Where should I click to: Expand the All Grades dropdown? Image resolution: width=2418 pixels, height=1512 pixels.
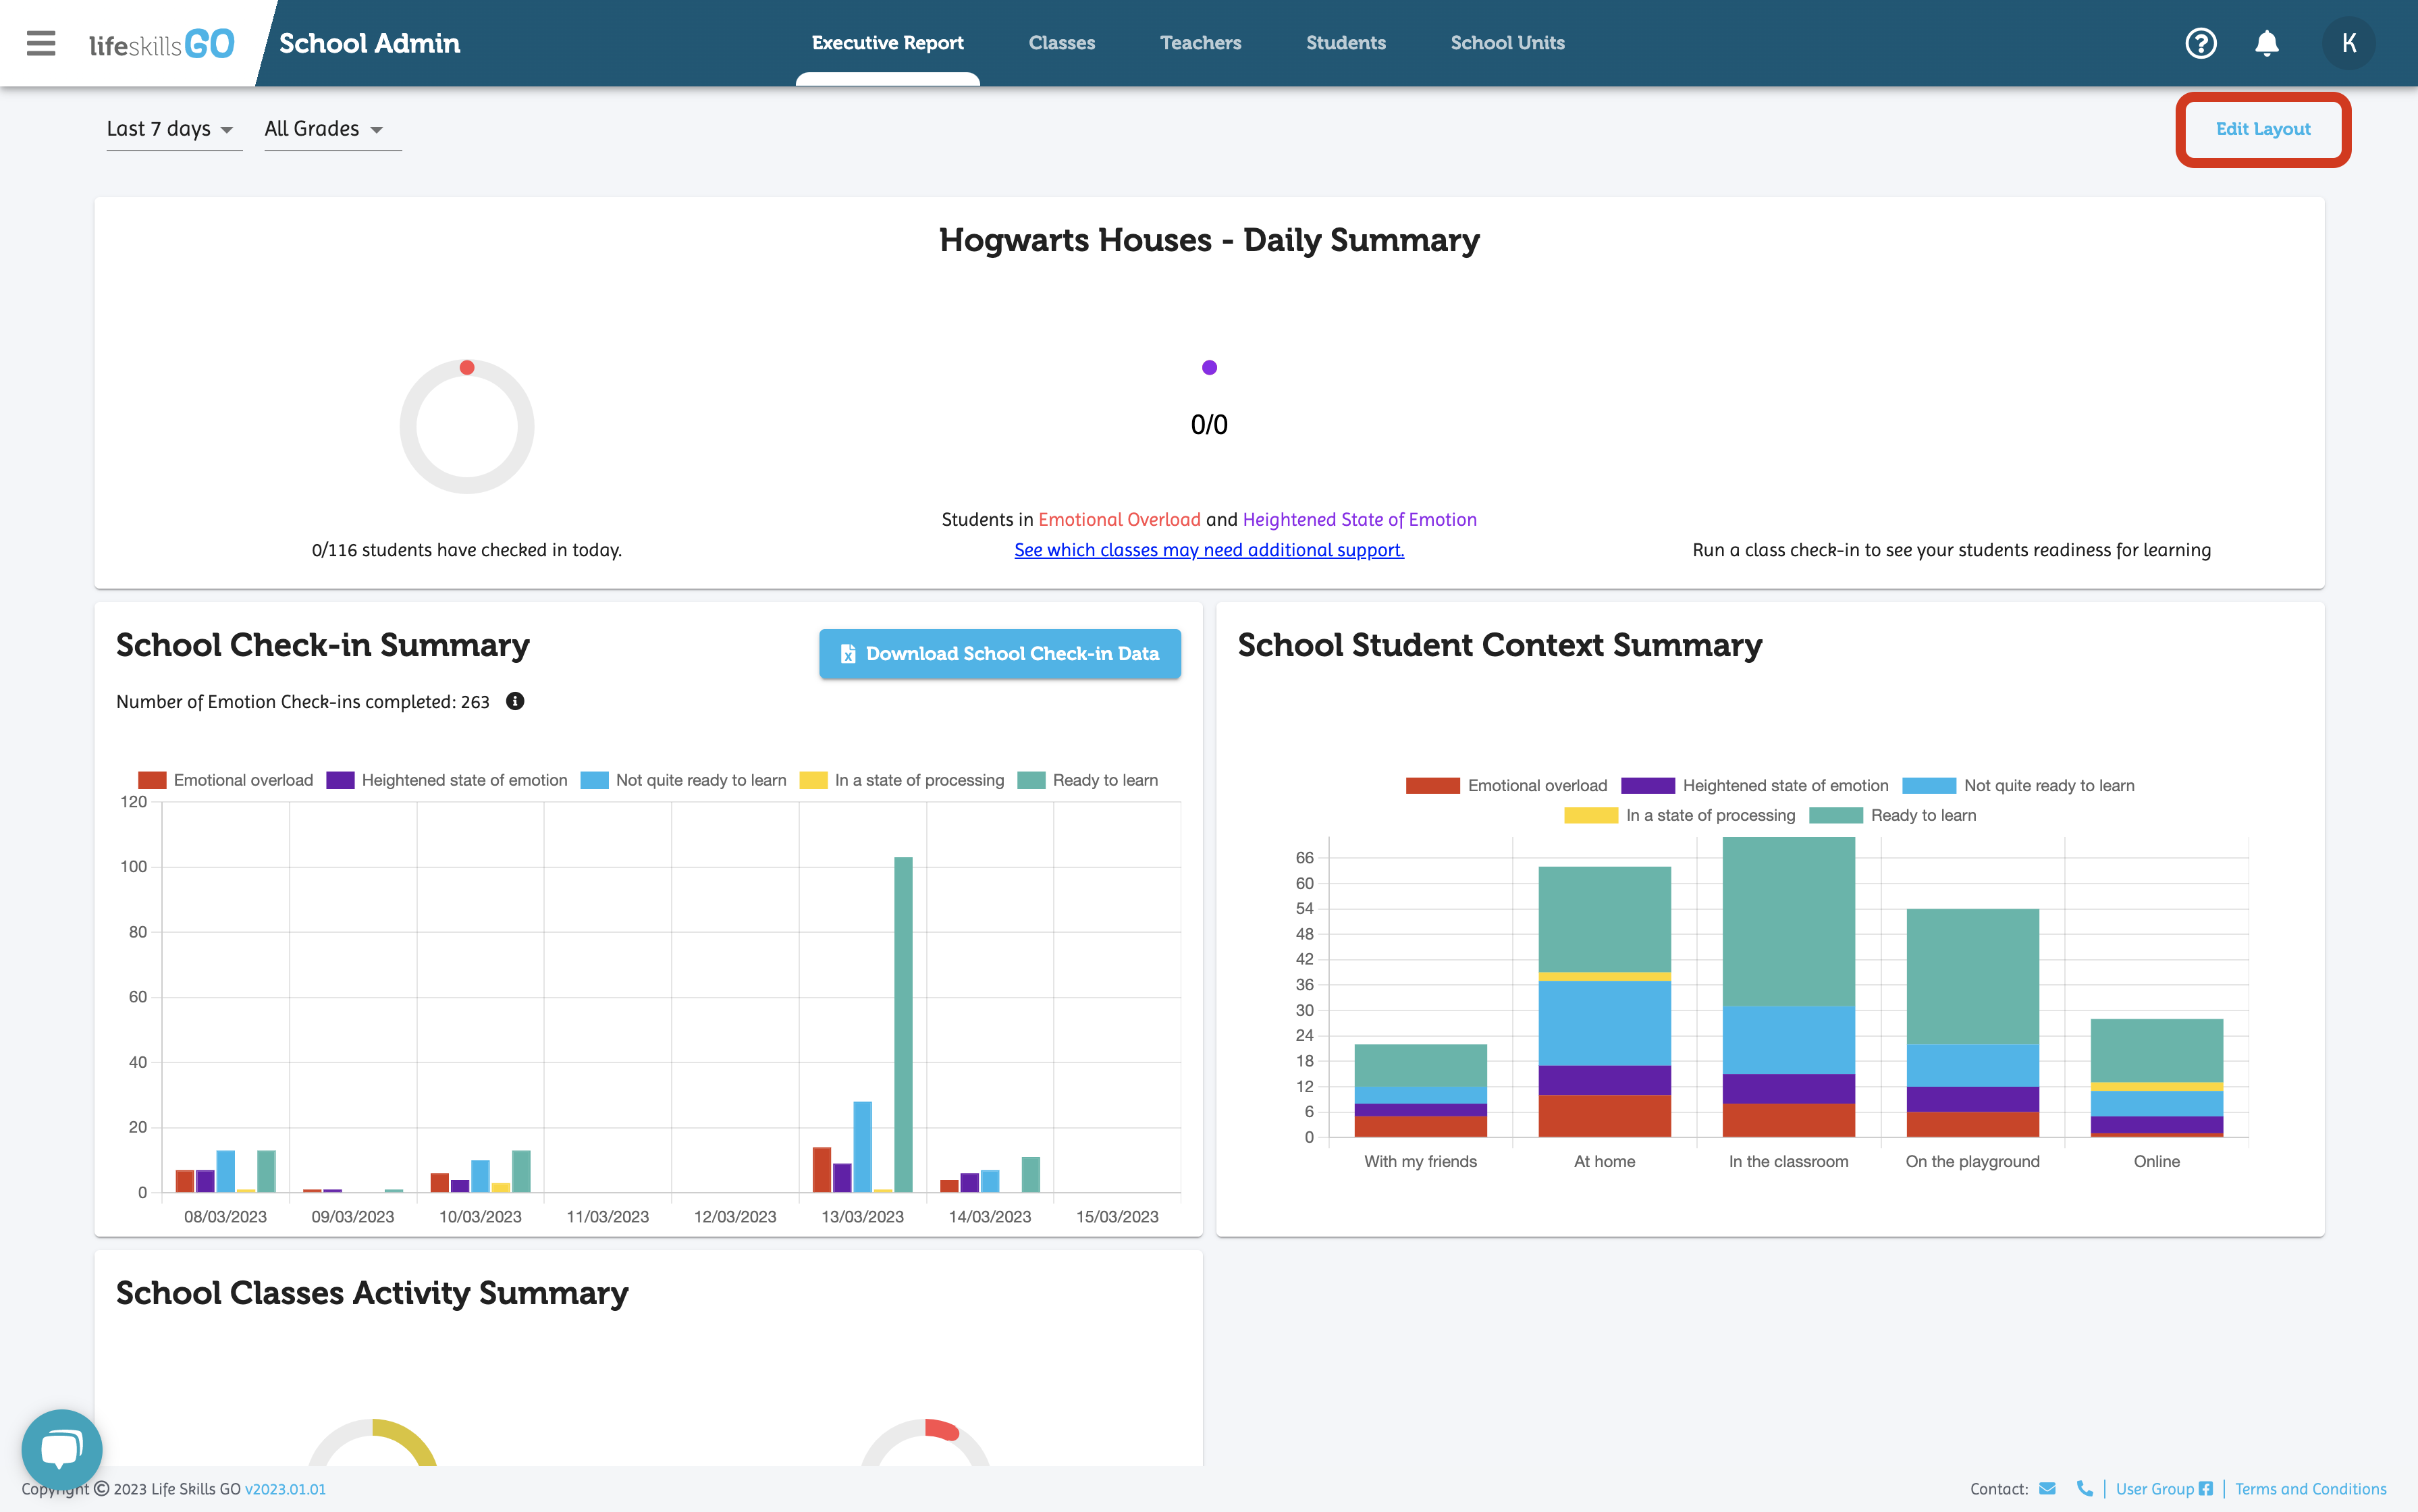(x=325, y=129)
